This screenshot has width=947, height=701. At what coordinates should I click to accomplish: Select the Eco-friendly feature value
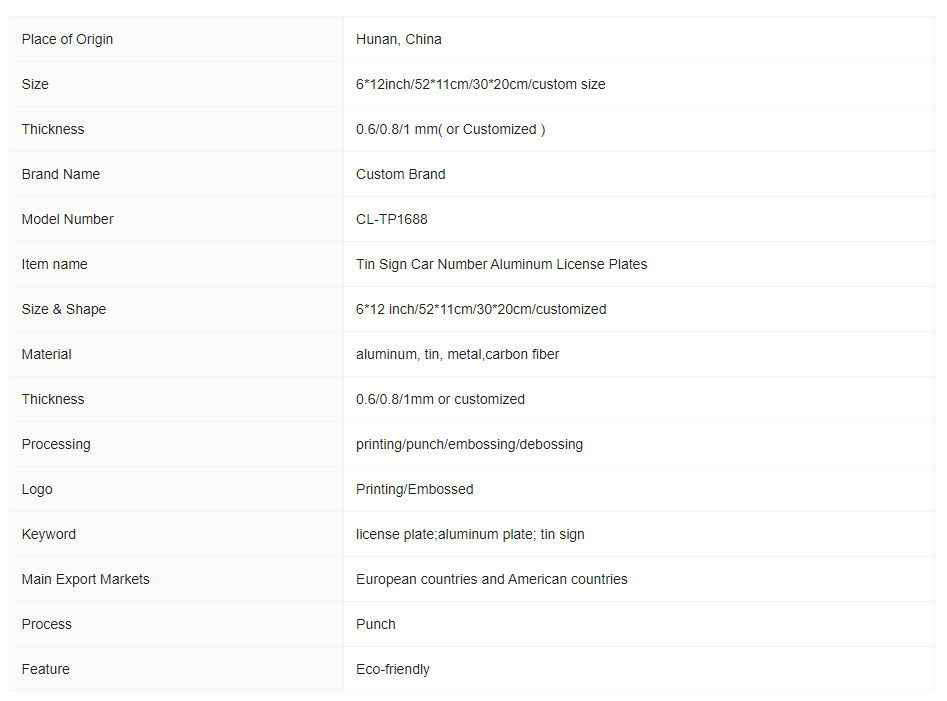tap(393, 670)
